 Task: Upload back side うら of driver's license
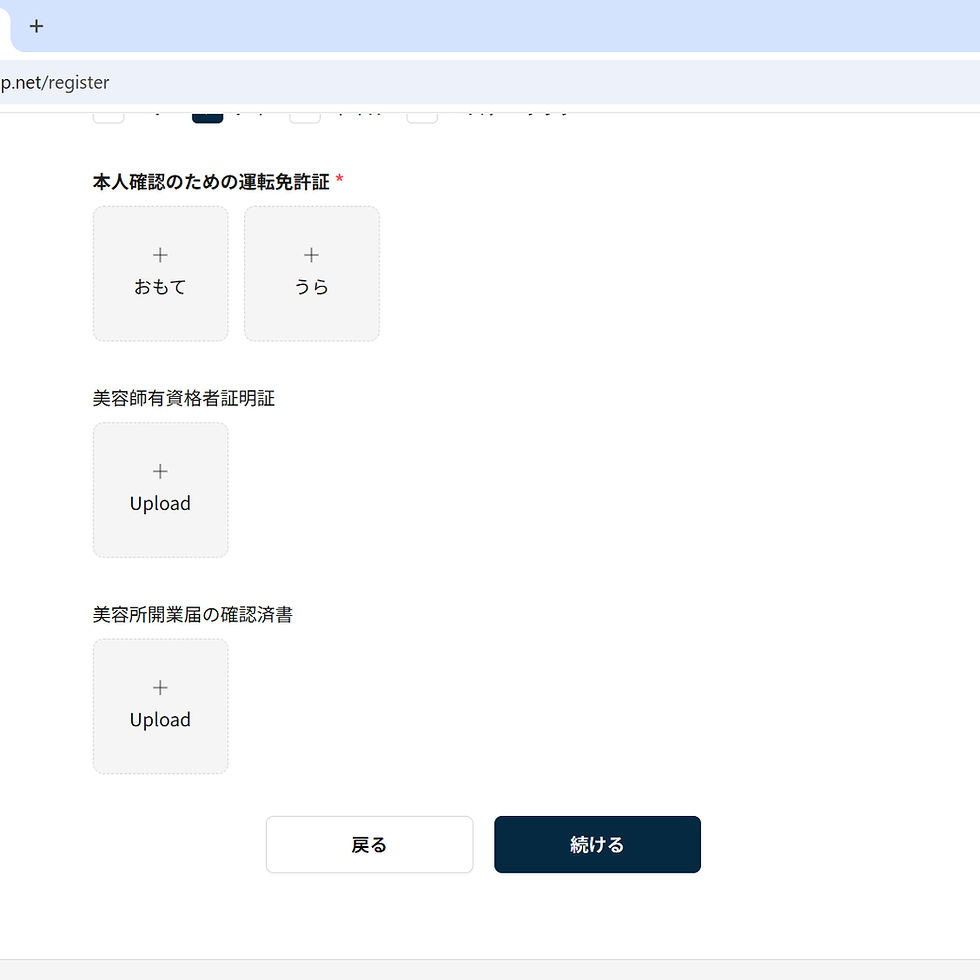[312, 274]
